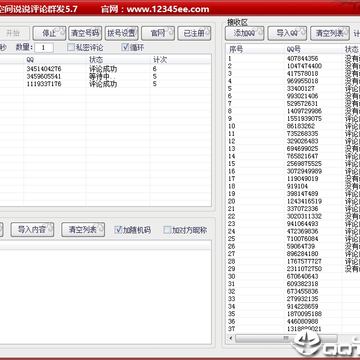Select QQ number 896284180

click(302, 254)
